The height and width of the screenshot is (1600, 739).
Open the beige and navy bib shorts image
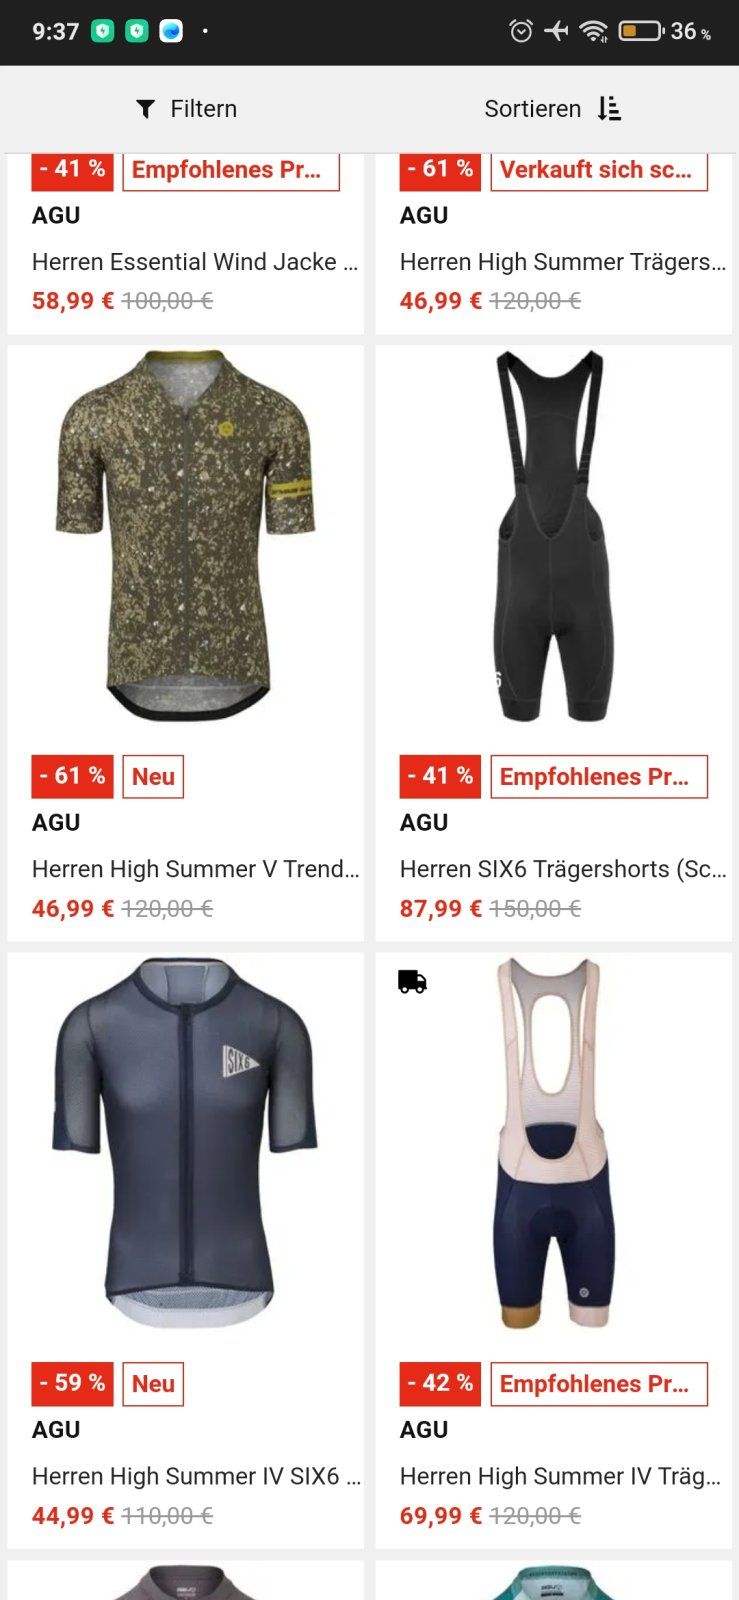(x=553, y=1142)
